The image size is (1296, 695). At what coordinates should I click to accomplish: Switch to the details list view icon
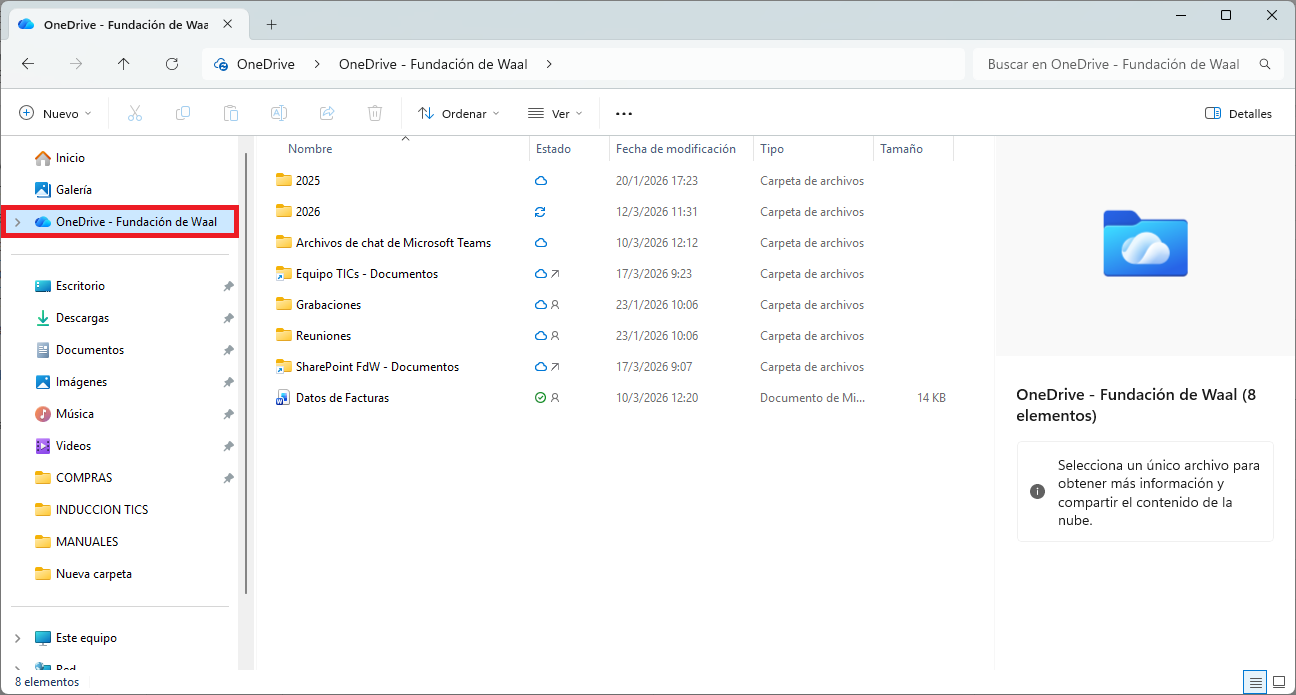[1254, 682]
